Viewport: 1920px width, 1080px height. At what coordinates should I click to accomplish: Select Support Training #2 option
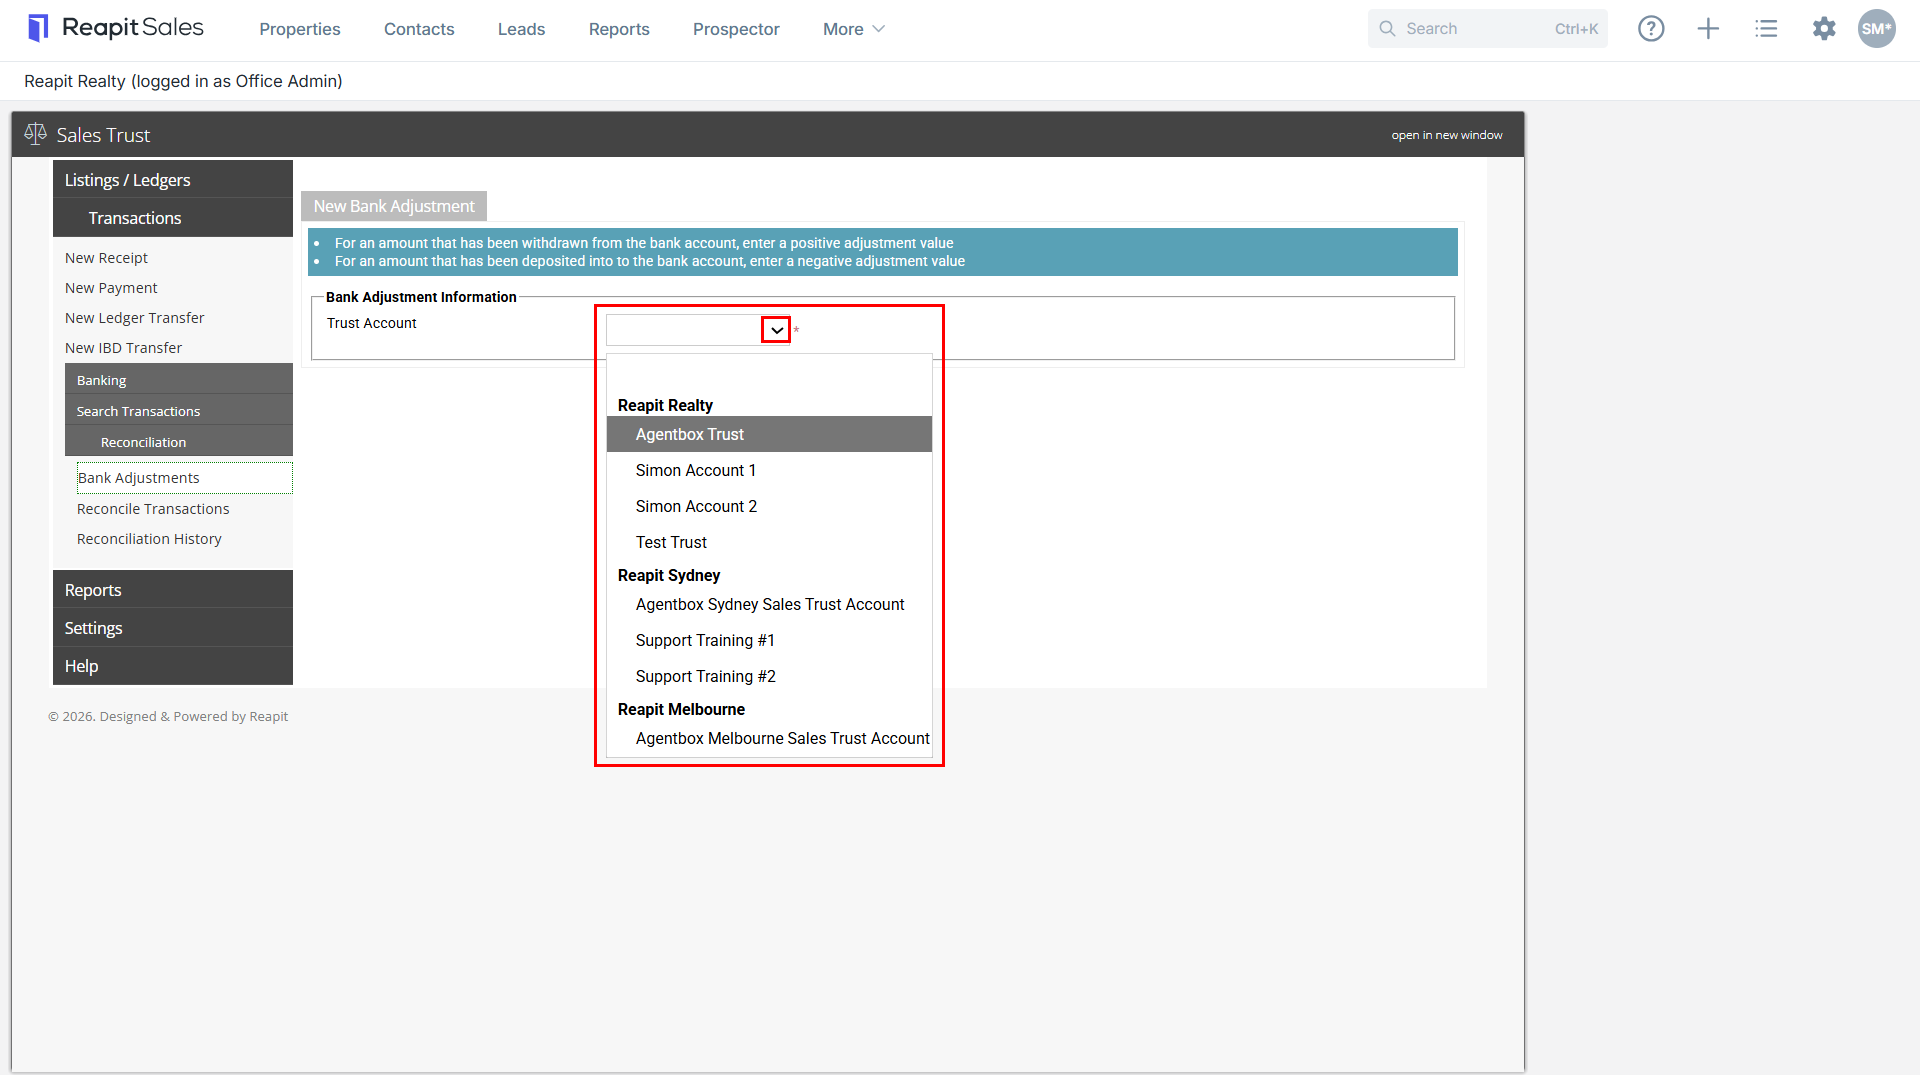pos(769,676)
